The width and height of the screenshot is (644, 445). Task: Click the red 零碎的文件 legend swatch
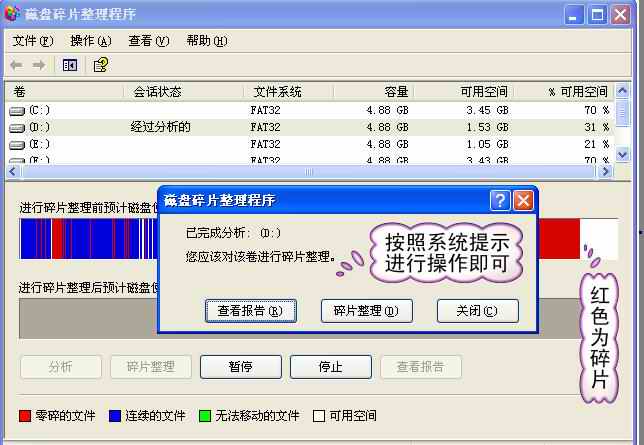coord(25,416)
